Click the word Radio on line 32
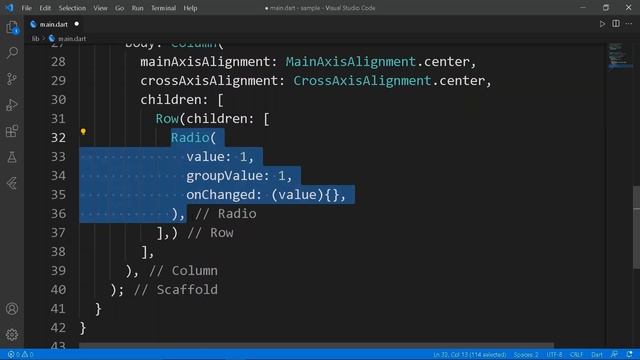 click(190, 138)
